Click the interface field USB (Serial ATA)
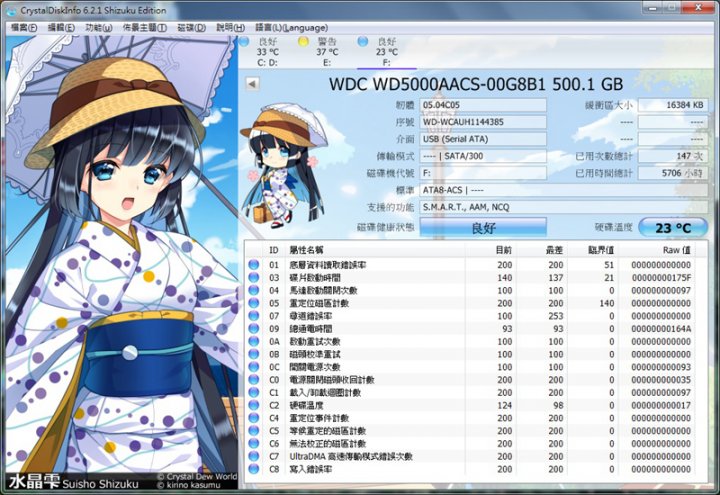Viewport: 720px width, 495px height. coord(483,139)
